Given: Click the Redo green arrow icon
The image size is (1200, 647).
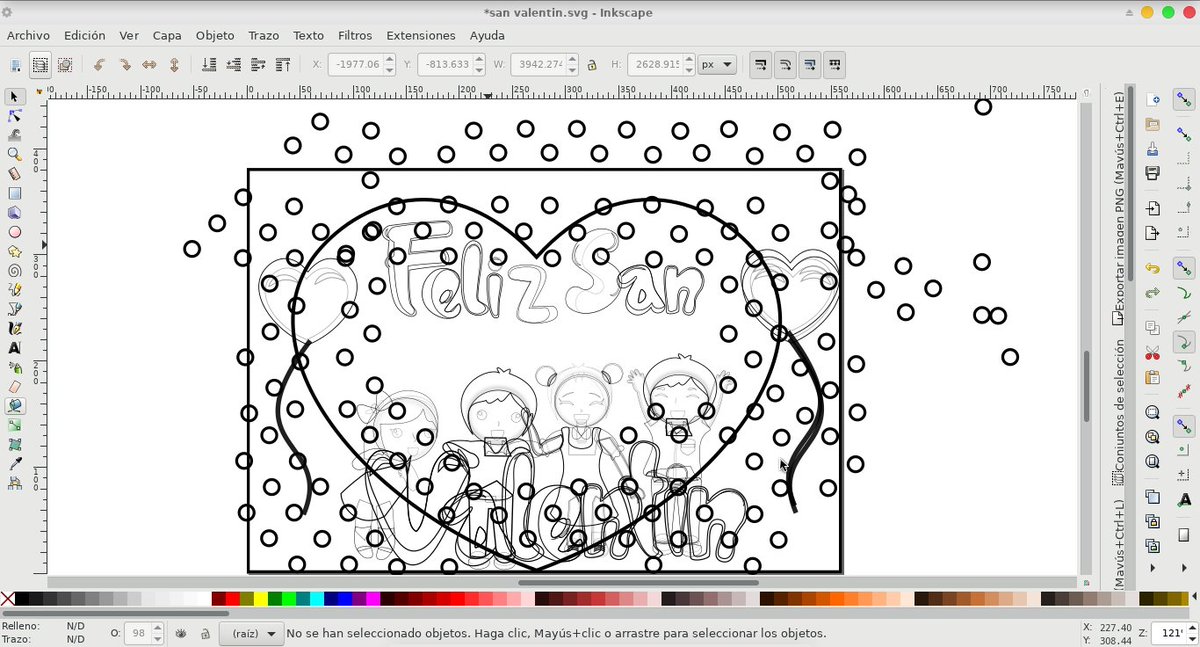Looking at the screenshot, I should (1153, 293).
